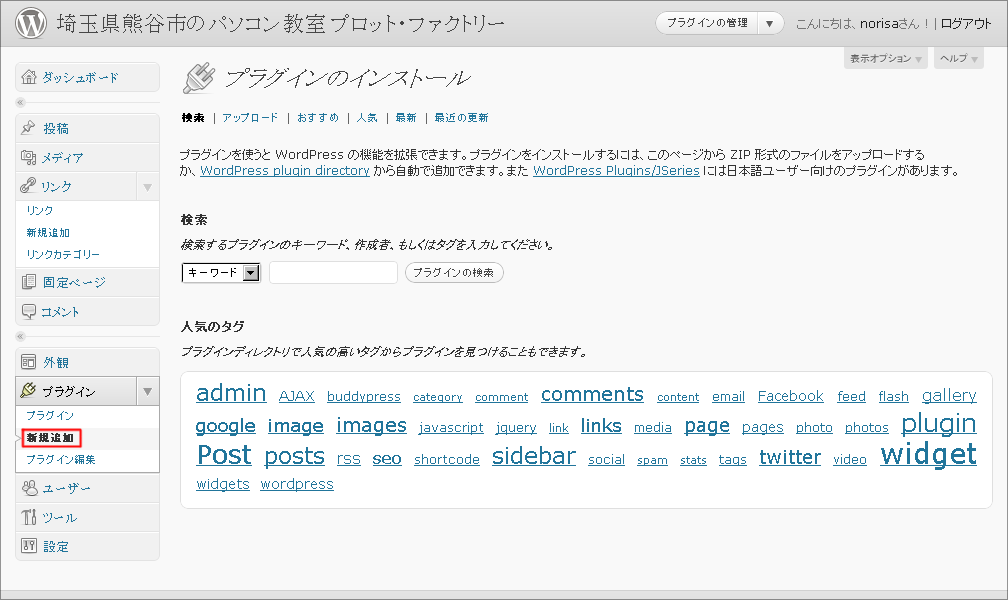Screen dimensions: 1008x600
Task: Click the shortcode tag link
Action: [x=447, y=459]
